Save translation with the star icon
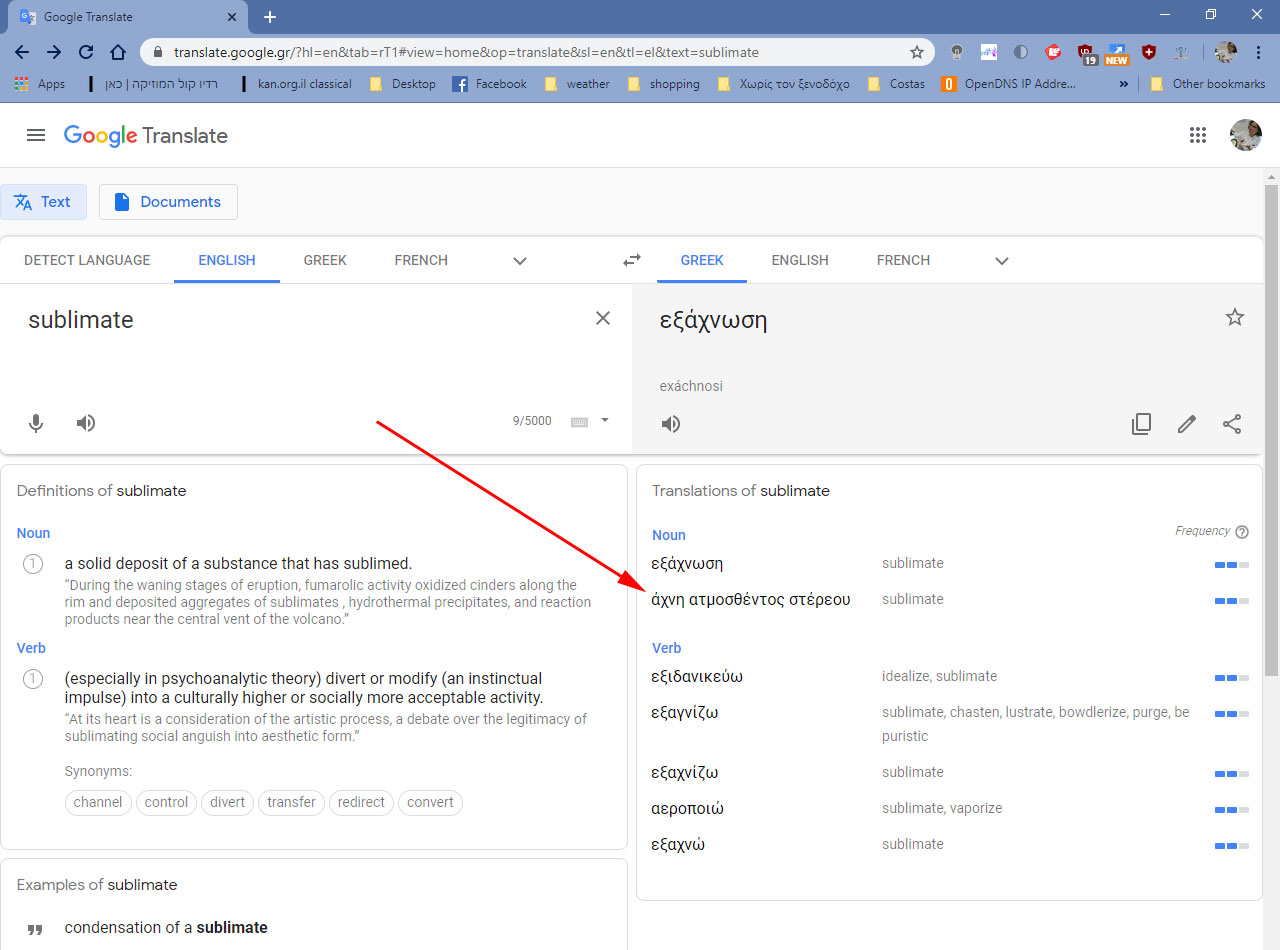1280x950 pixels. point(1235,317)
